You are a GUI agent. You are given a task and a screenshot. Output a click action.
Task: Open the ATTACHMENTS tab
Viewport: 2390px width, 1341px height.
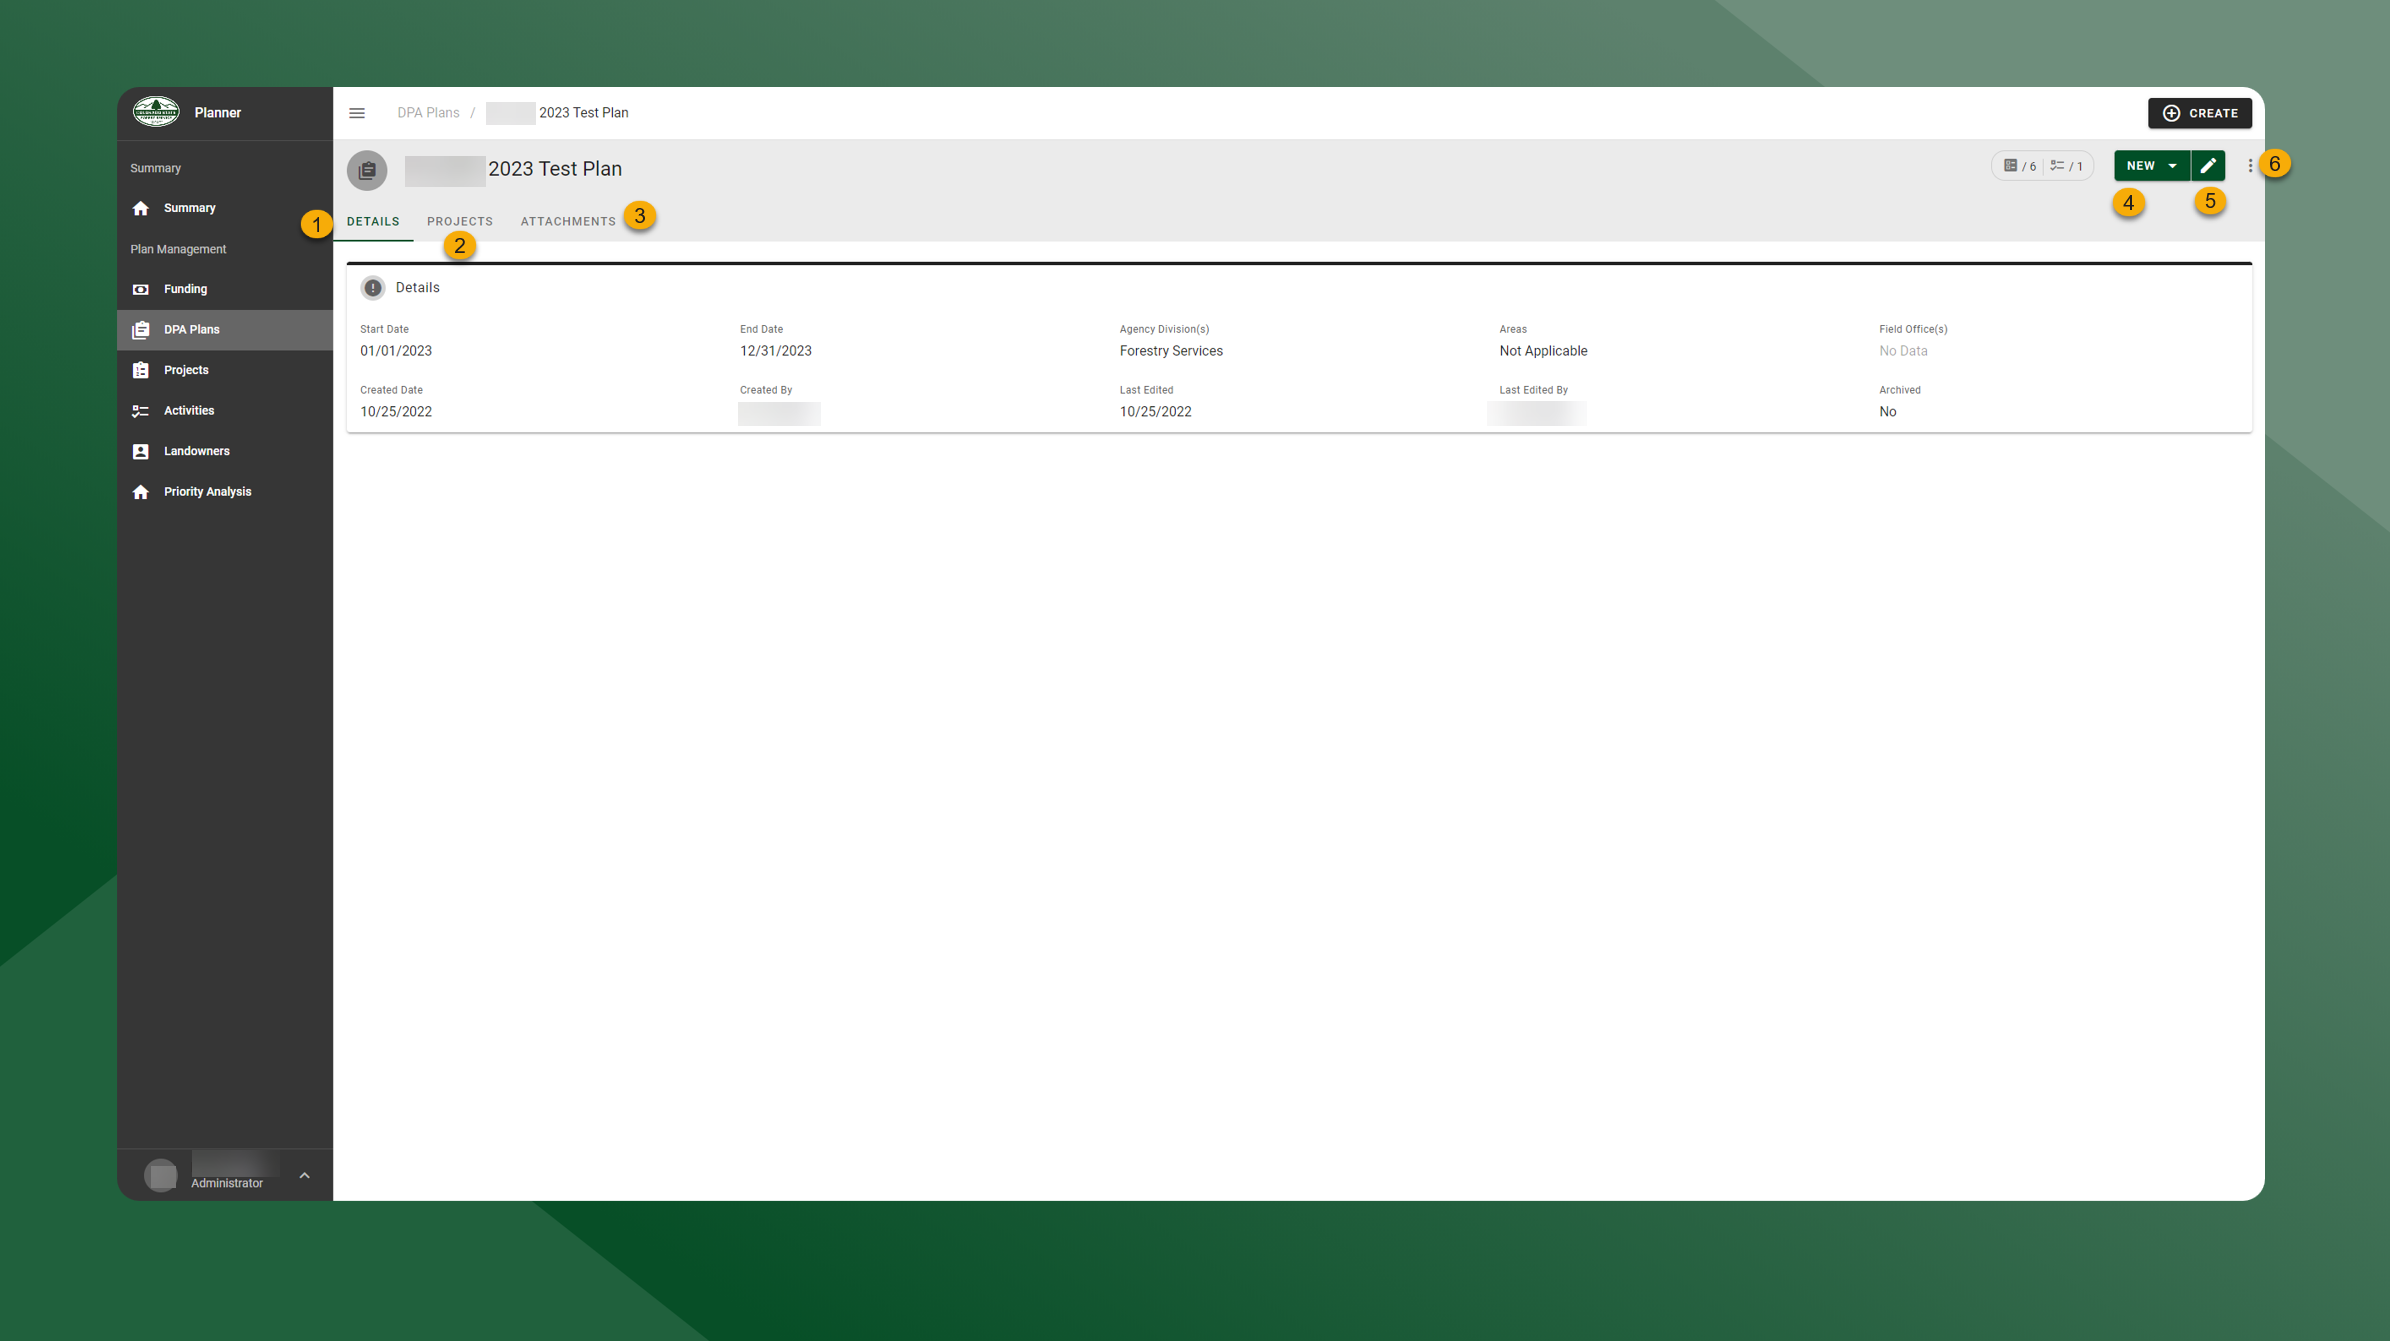coord(567,221)
